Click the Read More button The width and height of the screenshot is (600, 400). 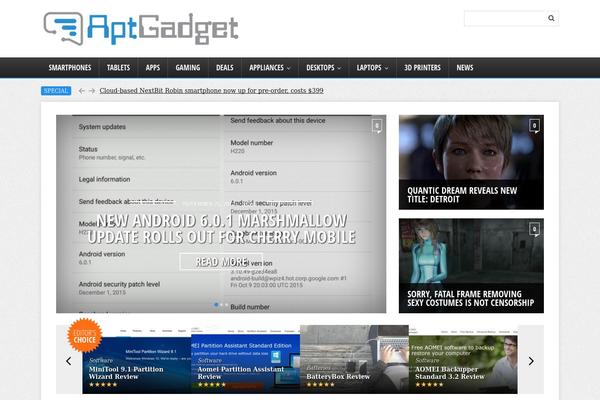(221, 262)
